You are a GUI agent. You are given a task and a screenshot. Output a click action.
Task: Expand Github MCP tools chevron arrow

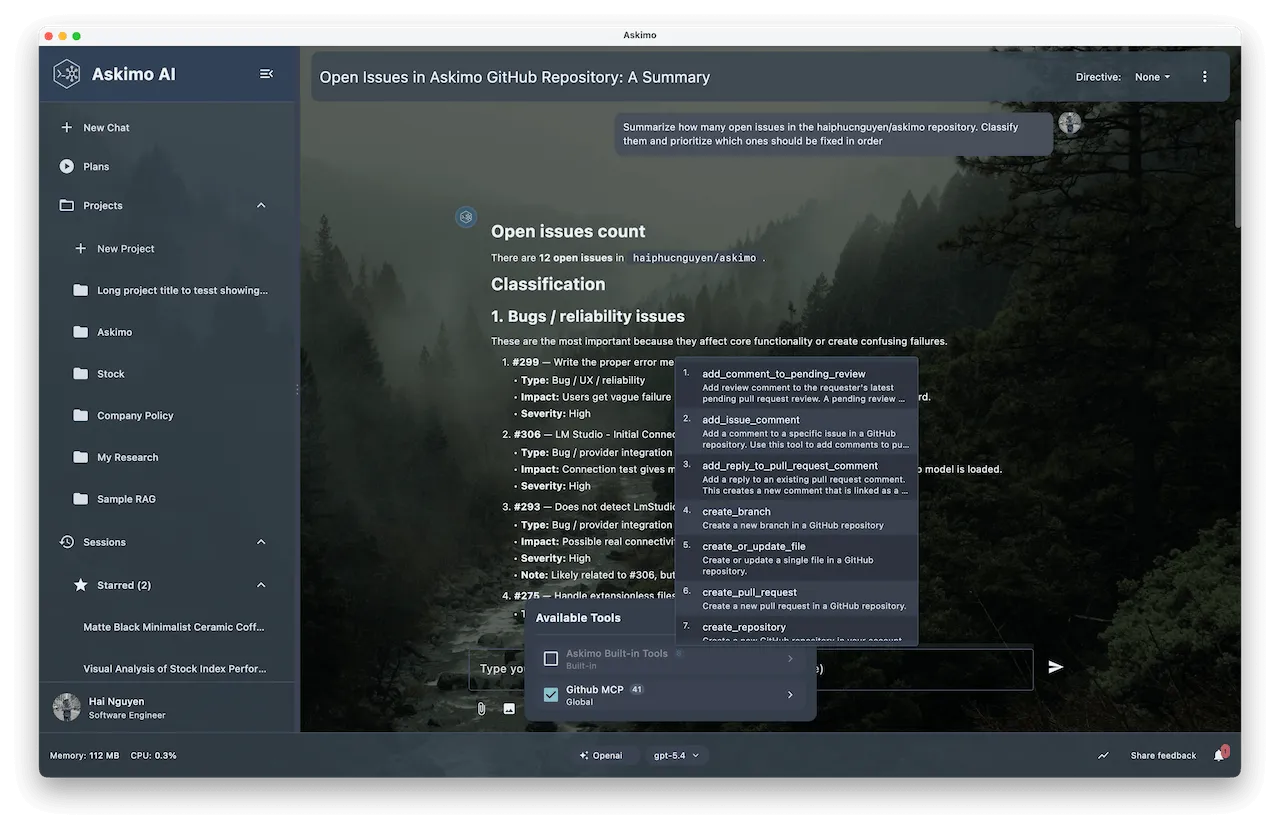point(790,695)
